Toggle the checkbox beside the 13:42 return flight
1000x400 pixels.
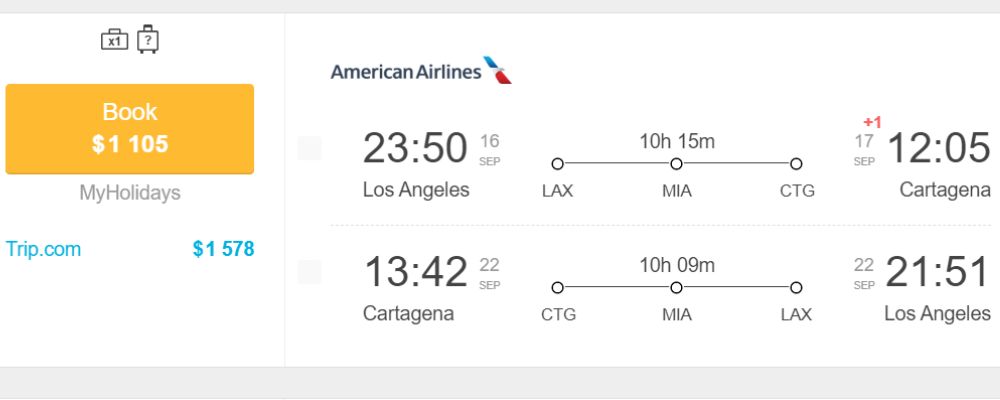[x=309, y=272]
